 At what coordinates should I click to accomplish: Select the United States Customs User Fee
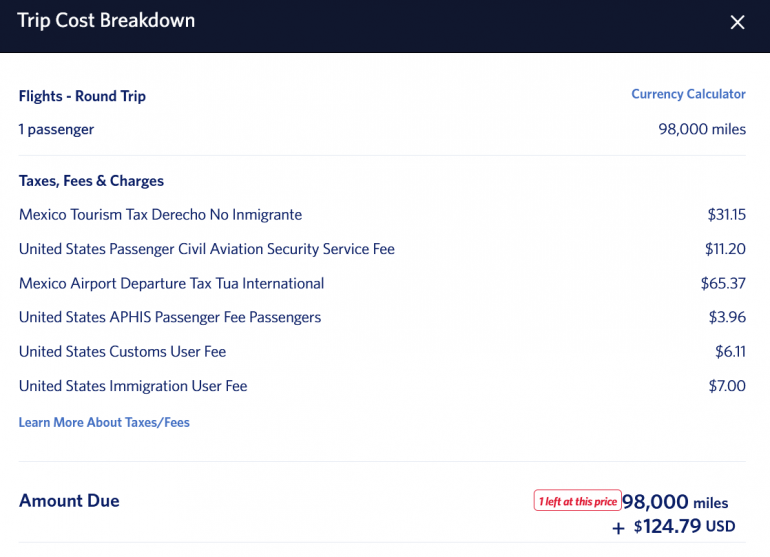click(x=122, y=352)
